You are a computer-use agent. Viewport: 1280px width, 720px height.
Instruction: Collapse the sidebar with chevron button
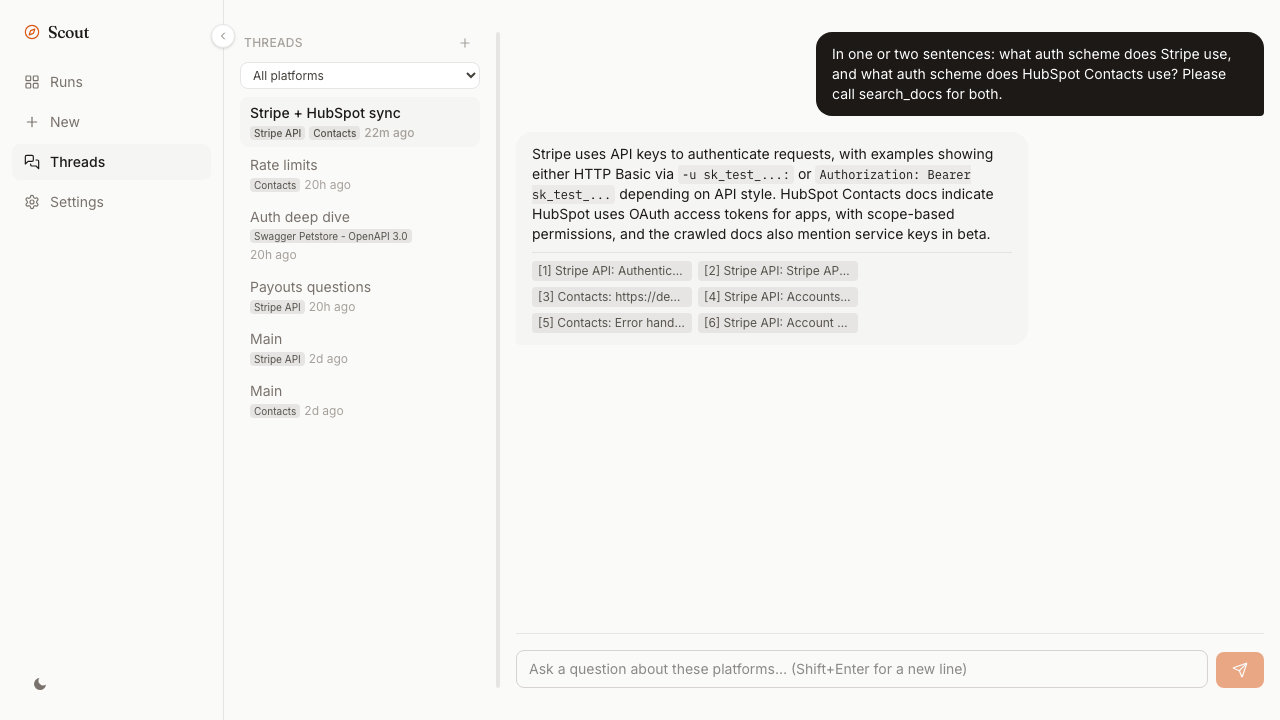click(x=223, y=36)
